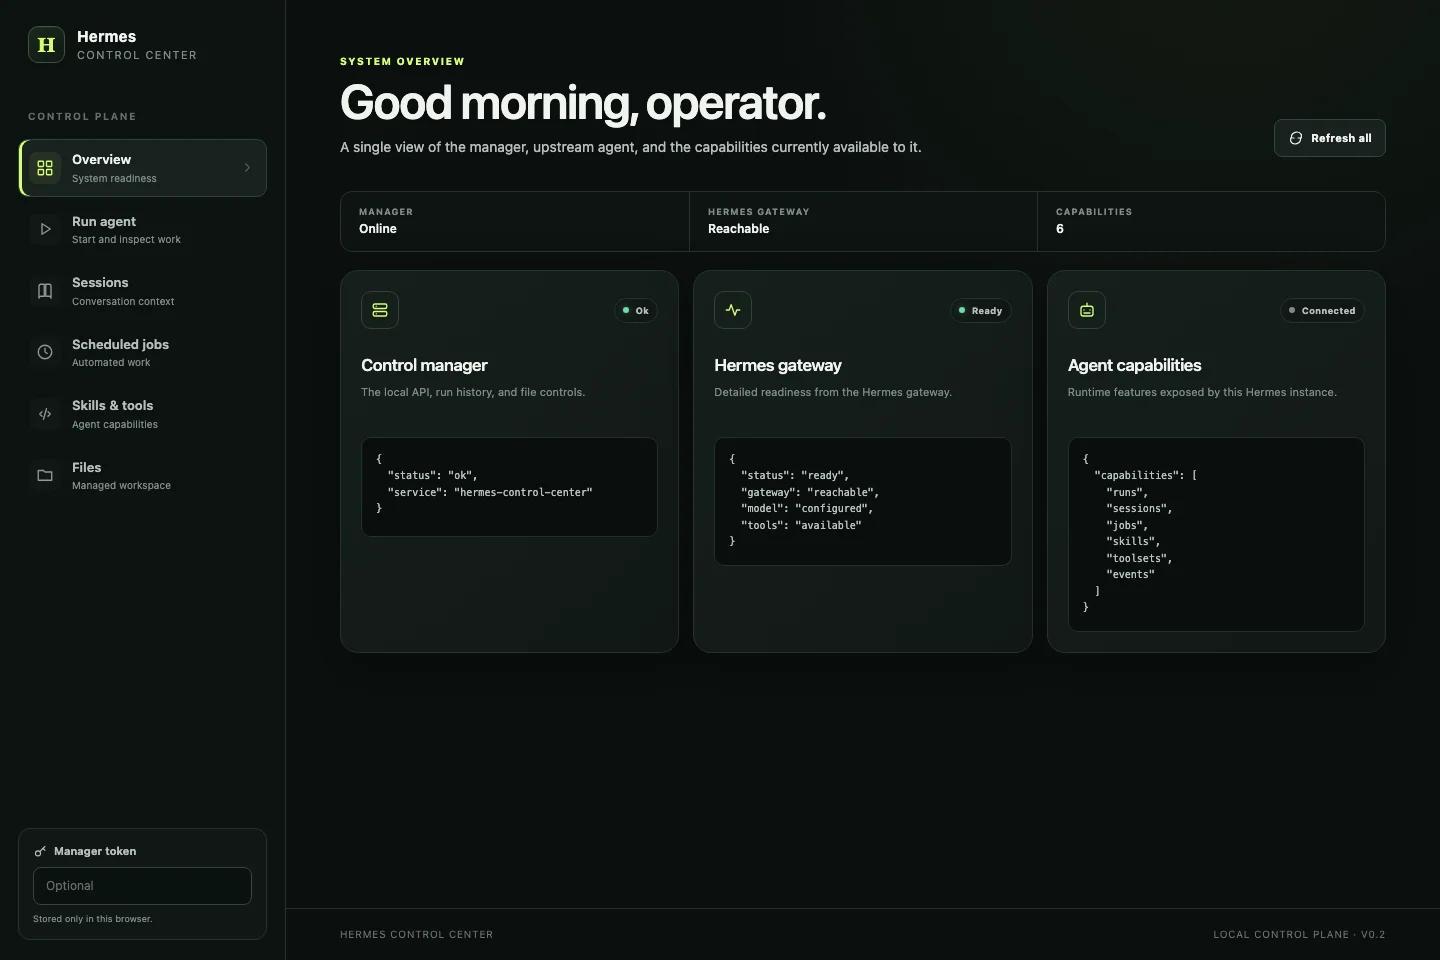Click the Agent capabilities card title

1134,366
